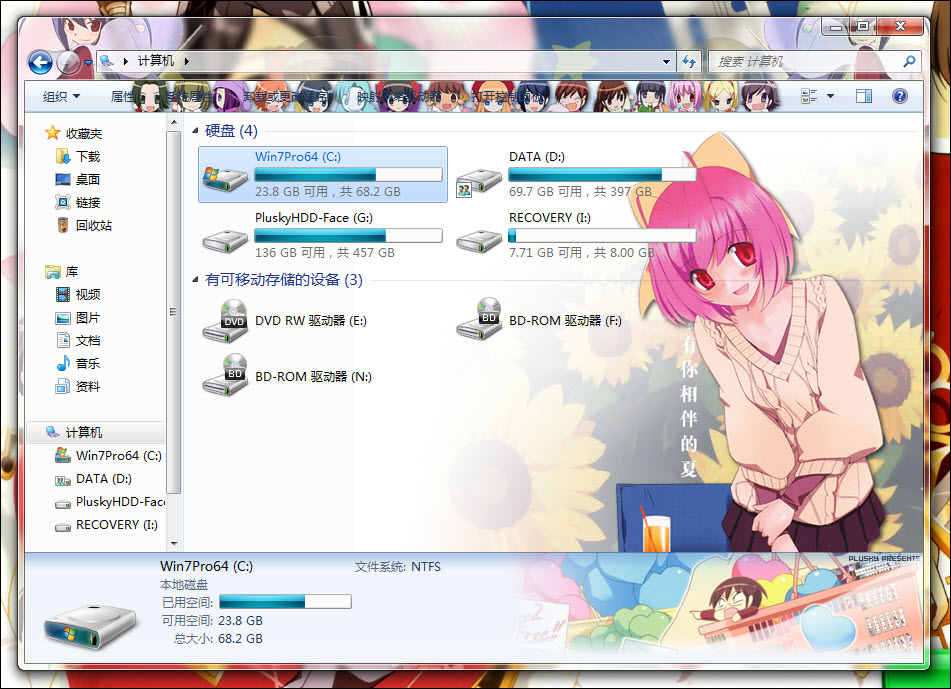
Task: Select 计算机 in the navigation pane
Action: click(x=96, y=432)
